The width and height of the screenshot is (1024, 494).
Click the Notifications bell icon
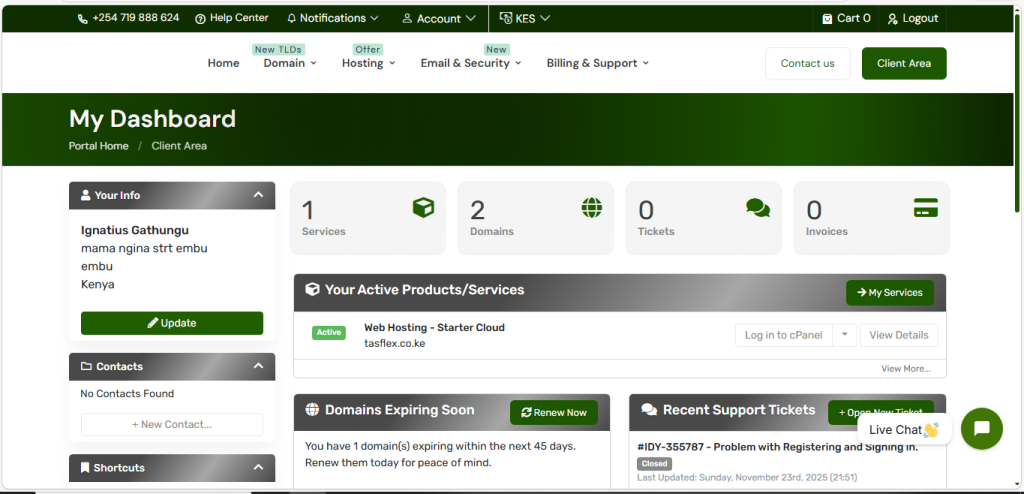(x=292, y=18)
